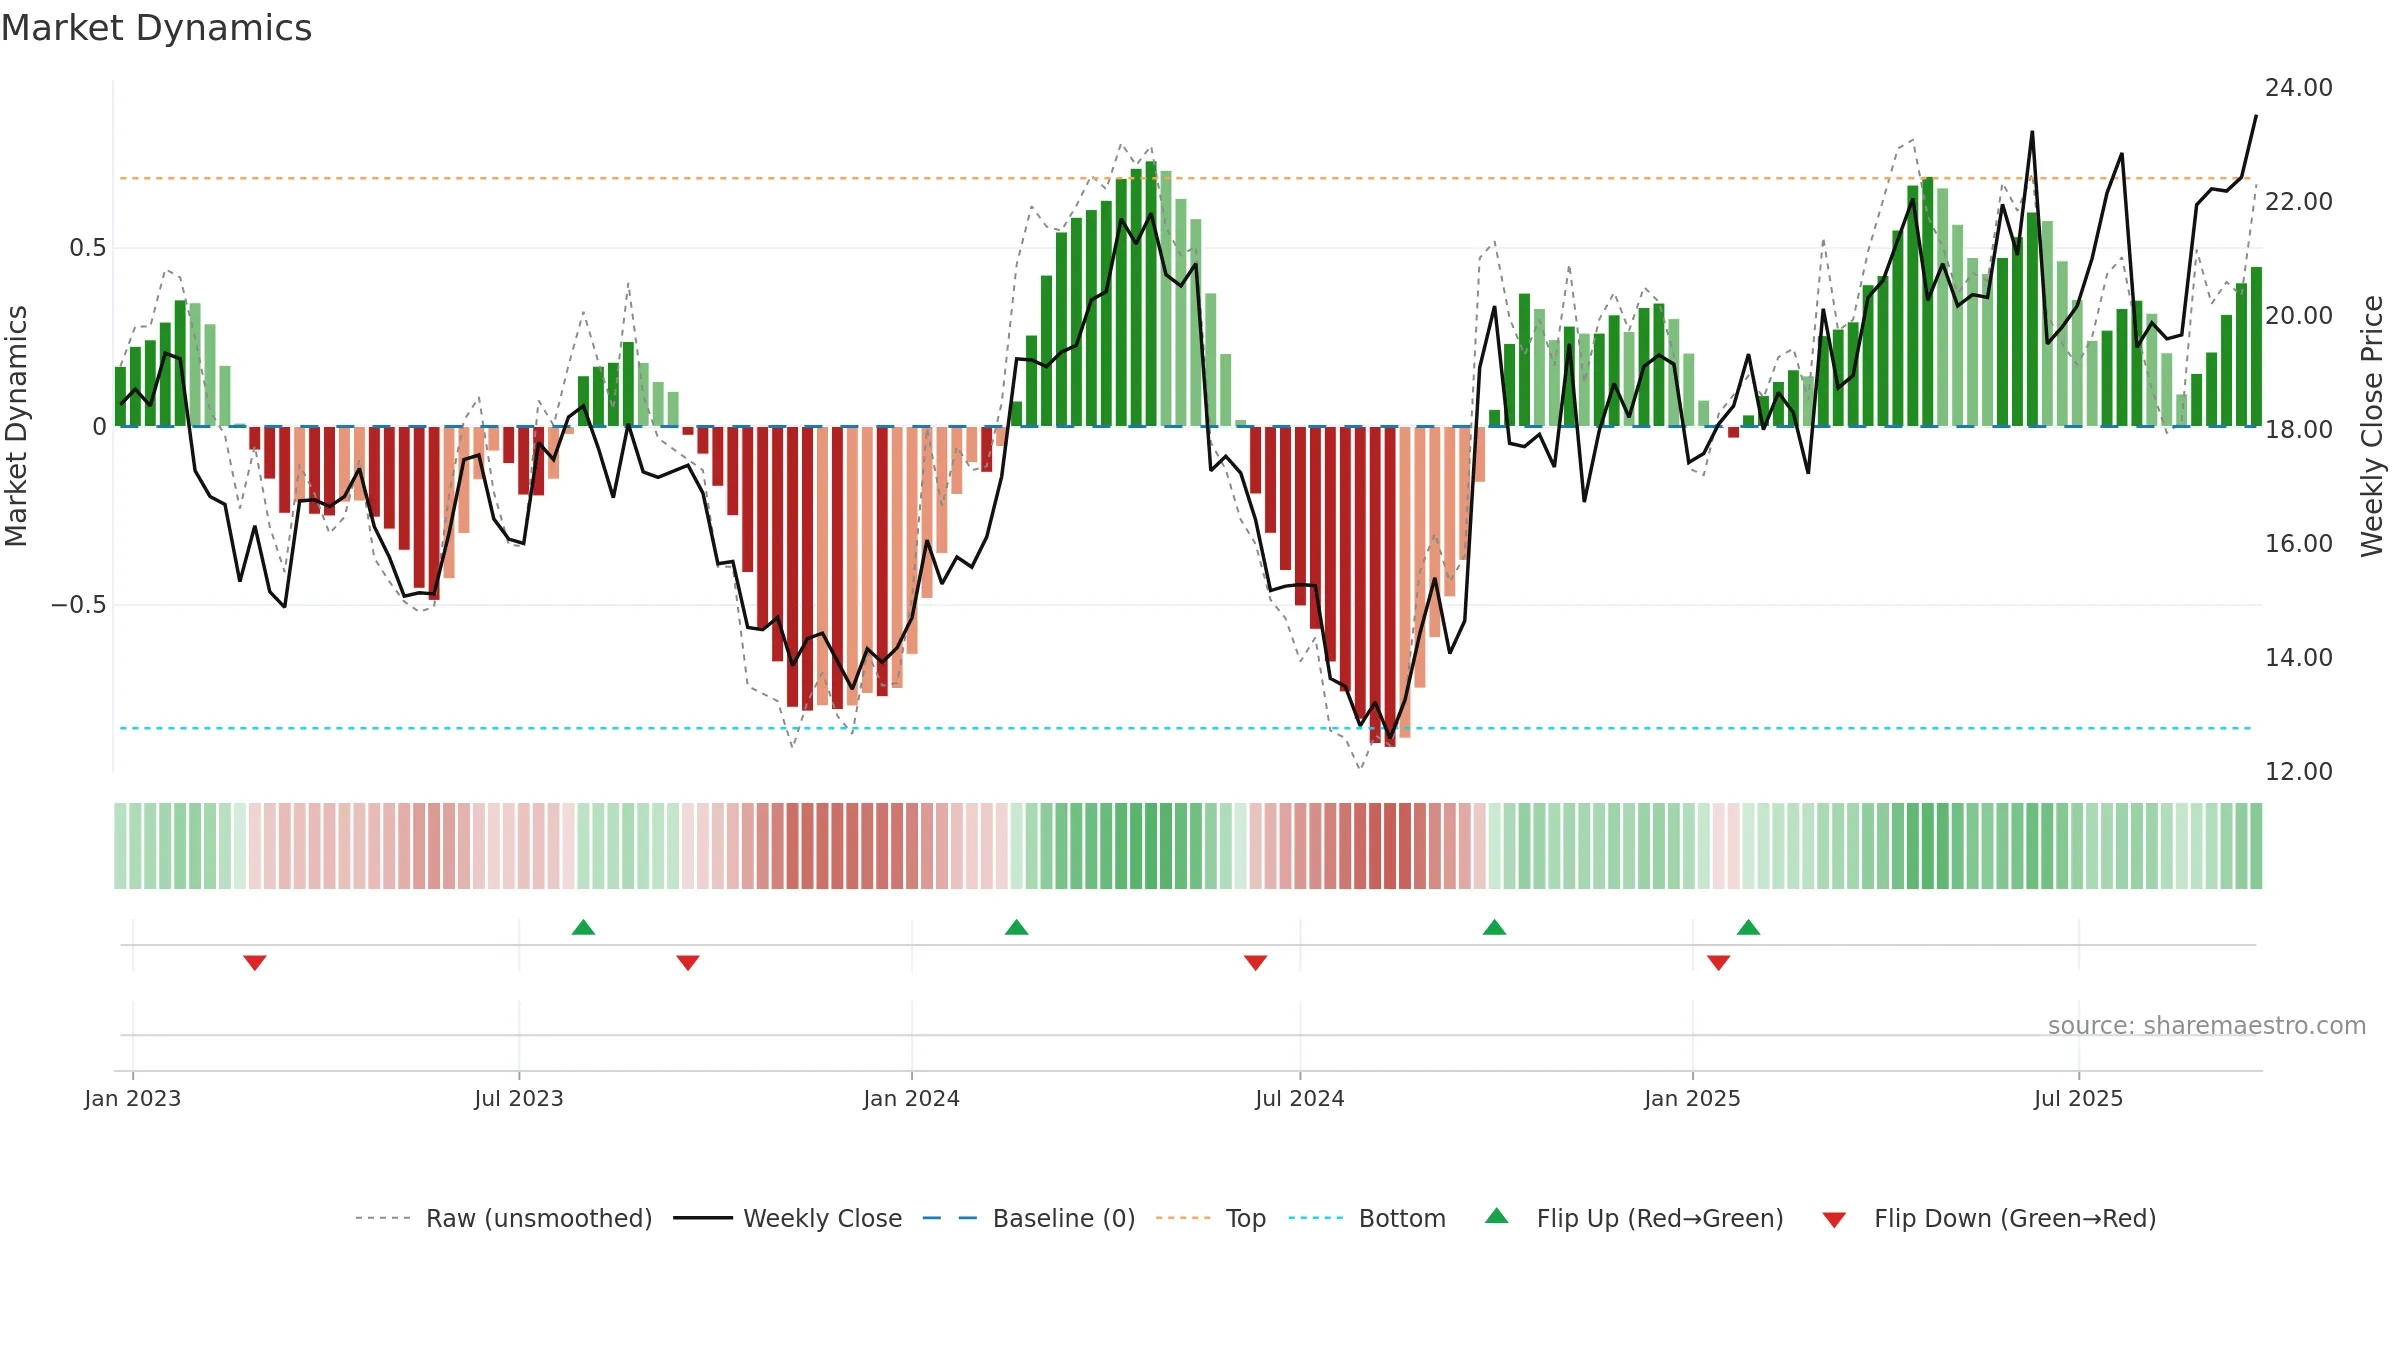The width and height of the screenshot is (2400, 1350).
Task: Click the 'Bottom' legend label
Action: pos(1402,1219)
